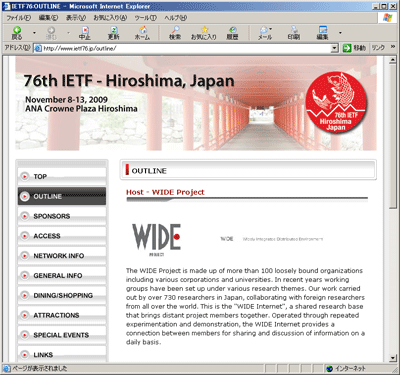Click the page icon in address bar
Screen dimensions: 400x375
point(38,48)
